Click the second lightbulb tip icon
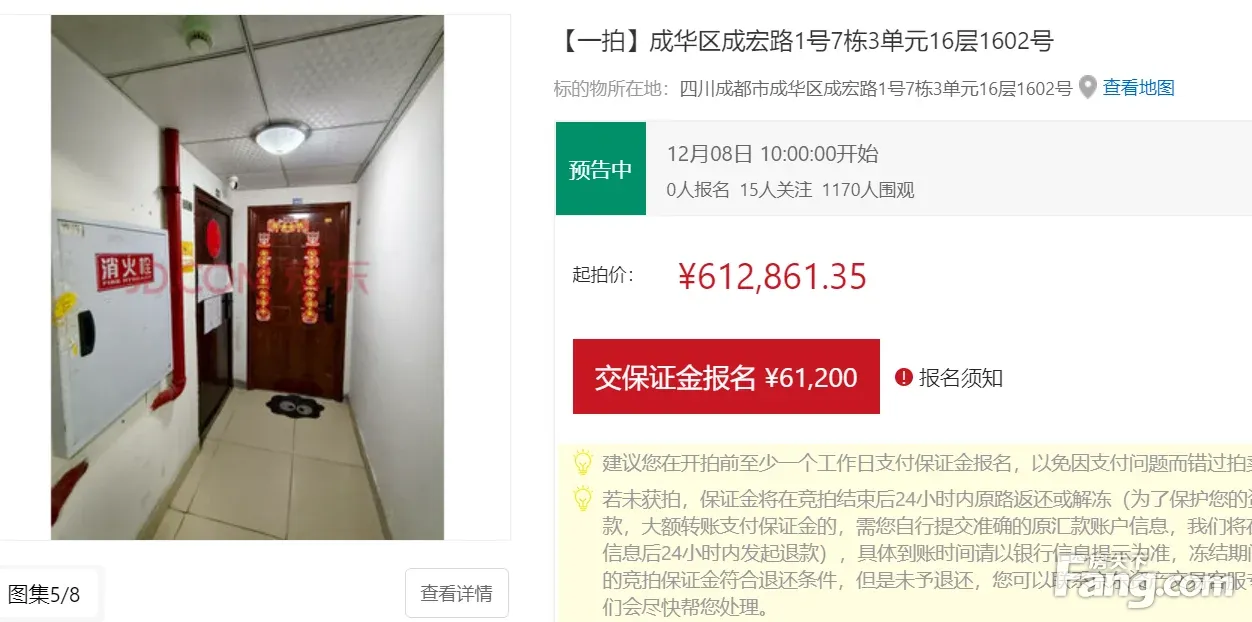 click(582, 498)
